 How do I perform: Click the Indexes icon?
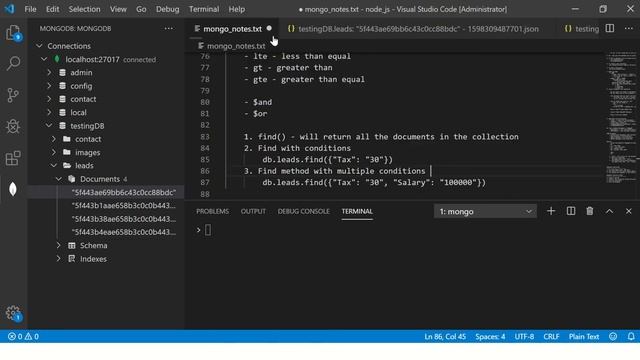click(72, 259)
